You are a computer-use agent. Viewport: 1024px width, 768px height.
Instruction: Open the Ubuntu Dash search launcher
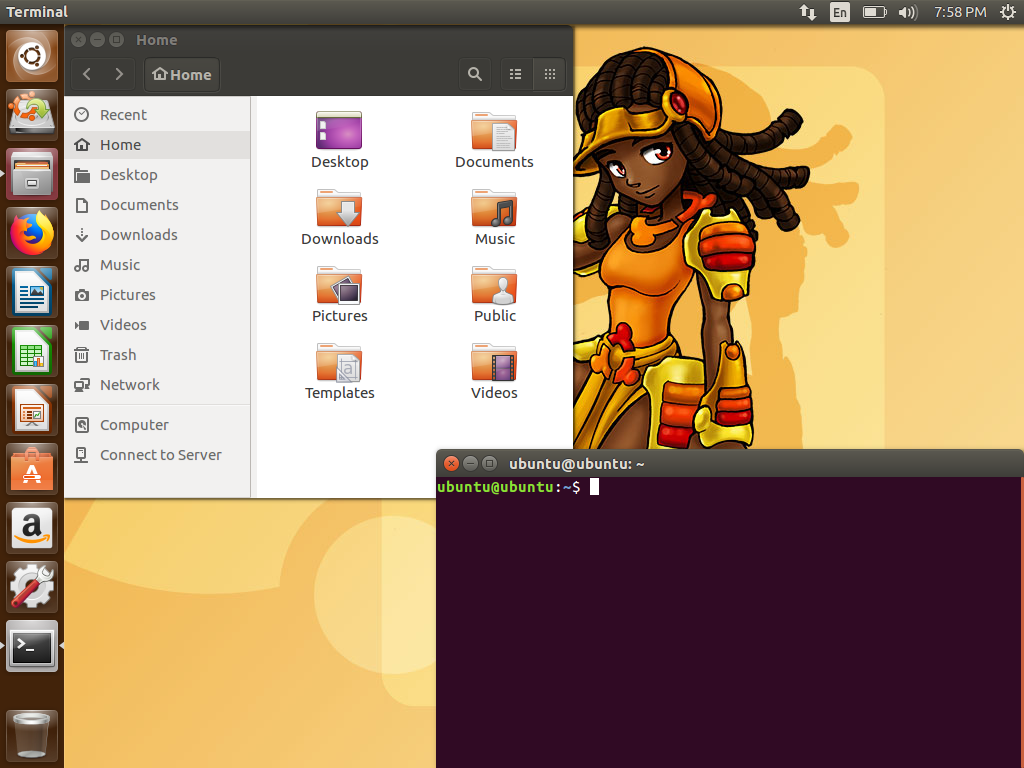32,56
